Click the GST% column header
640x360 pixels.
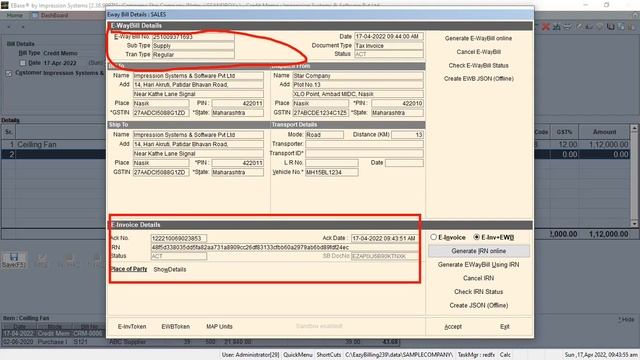564,132
